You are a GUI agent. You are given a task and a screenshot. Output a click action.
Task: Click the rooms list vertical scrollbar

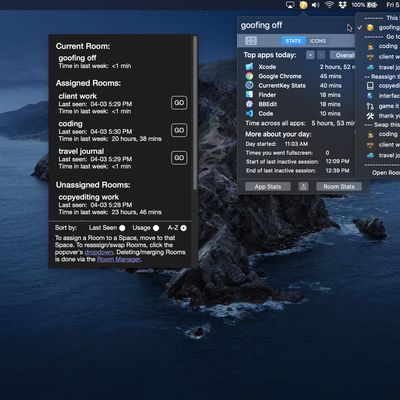(x=195, y=113)
